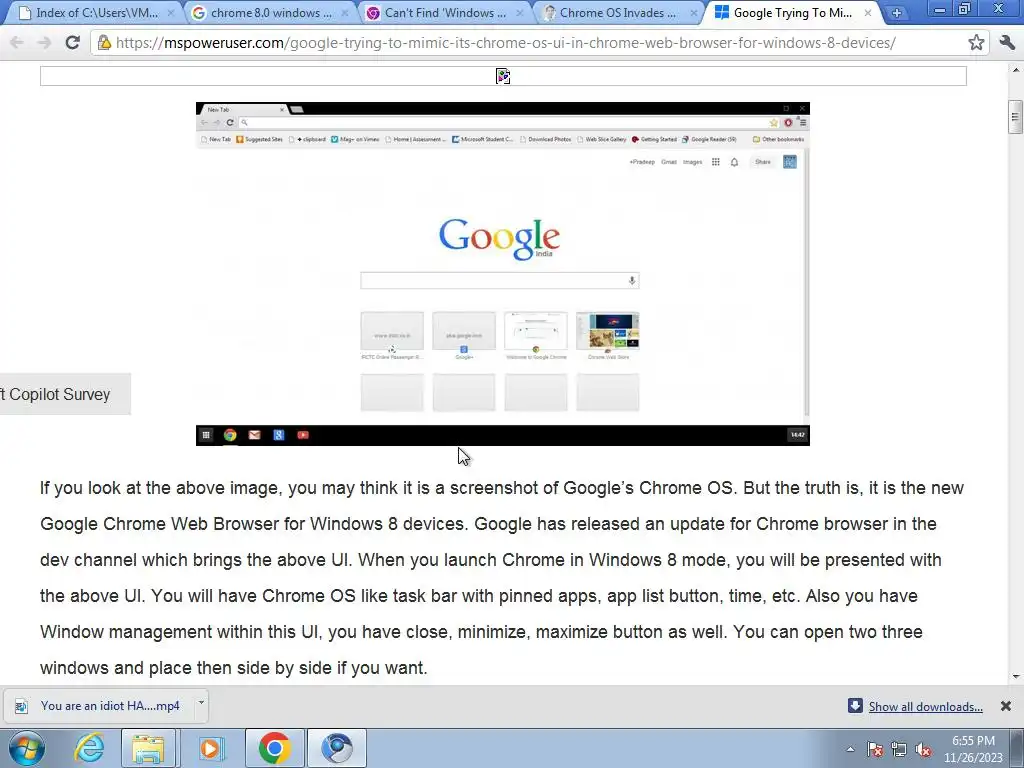The width and height of the screenshot is (1024, 768).
Task: Click the network status tray icon
Action: click(x=899, y=749)
